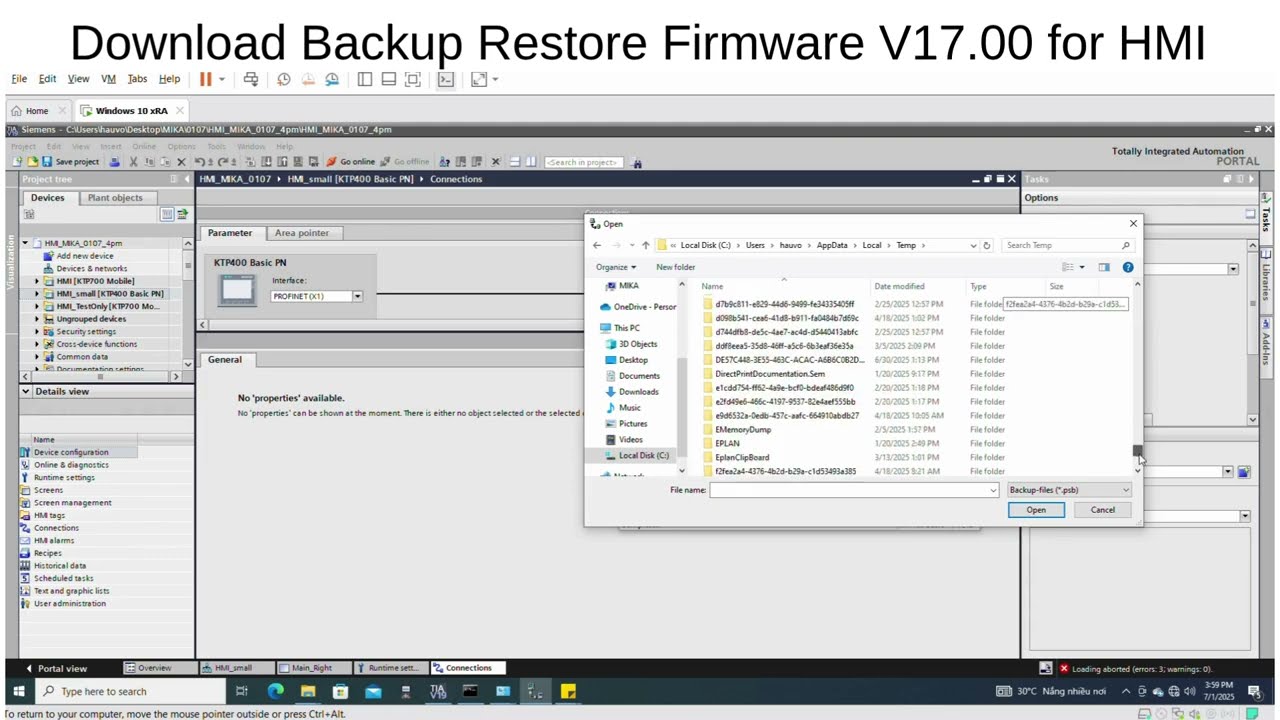This screenshot has width=1280, height=720.
Task: Click the Undo arrow in TIA toolbar
Action: tap(202, 162)
